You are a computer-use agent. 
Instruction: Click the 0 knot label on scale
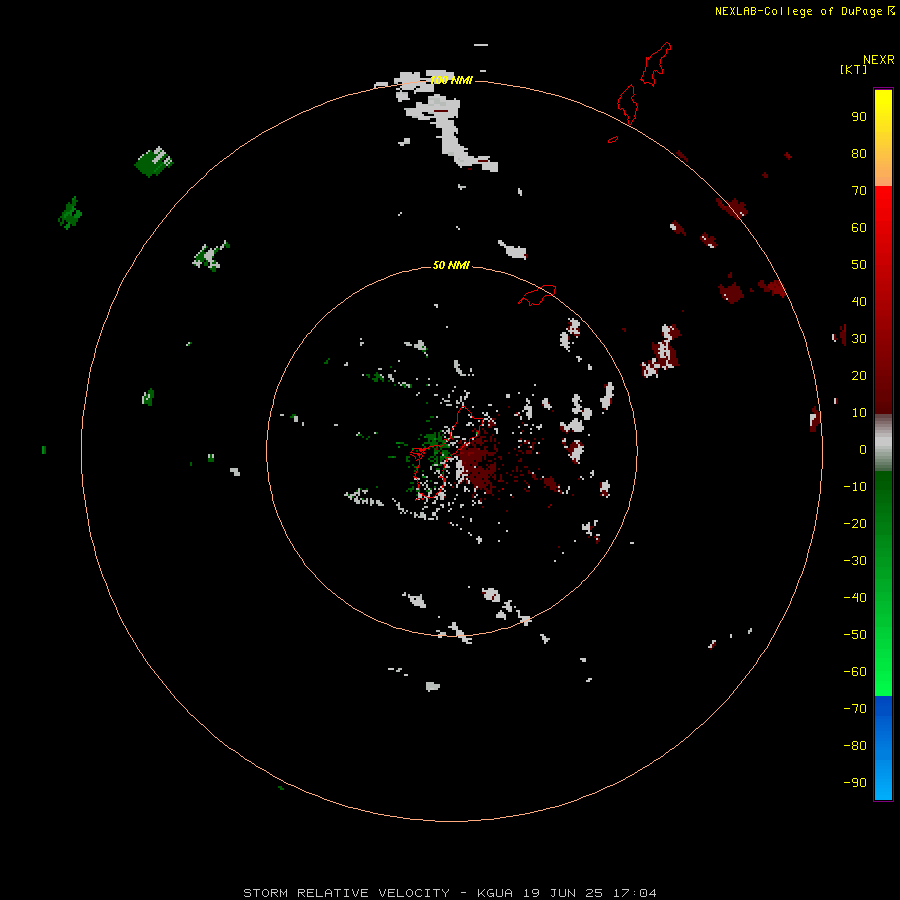click(863, 449)
